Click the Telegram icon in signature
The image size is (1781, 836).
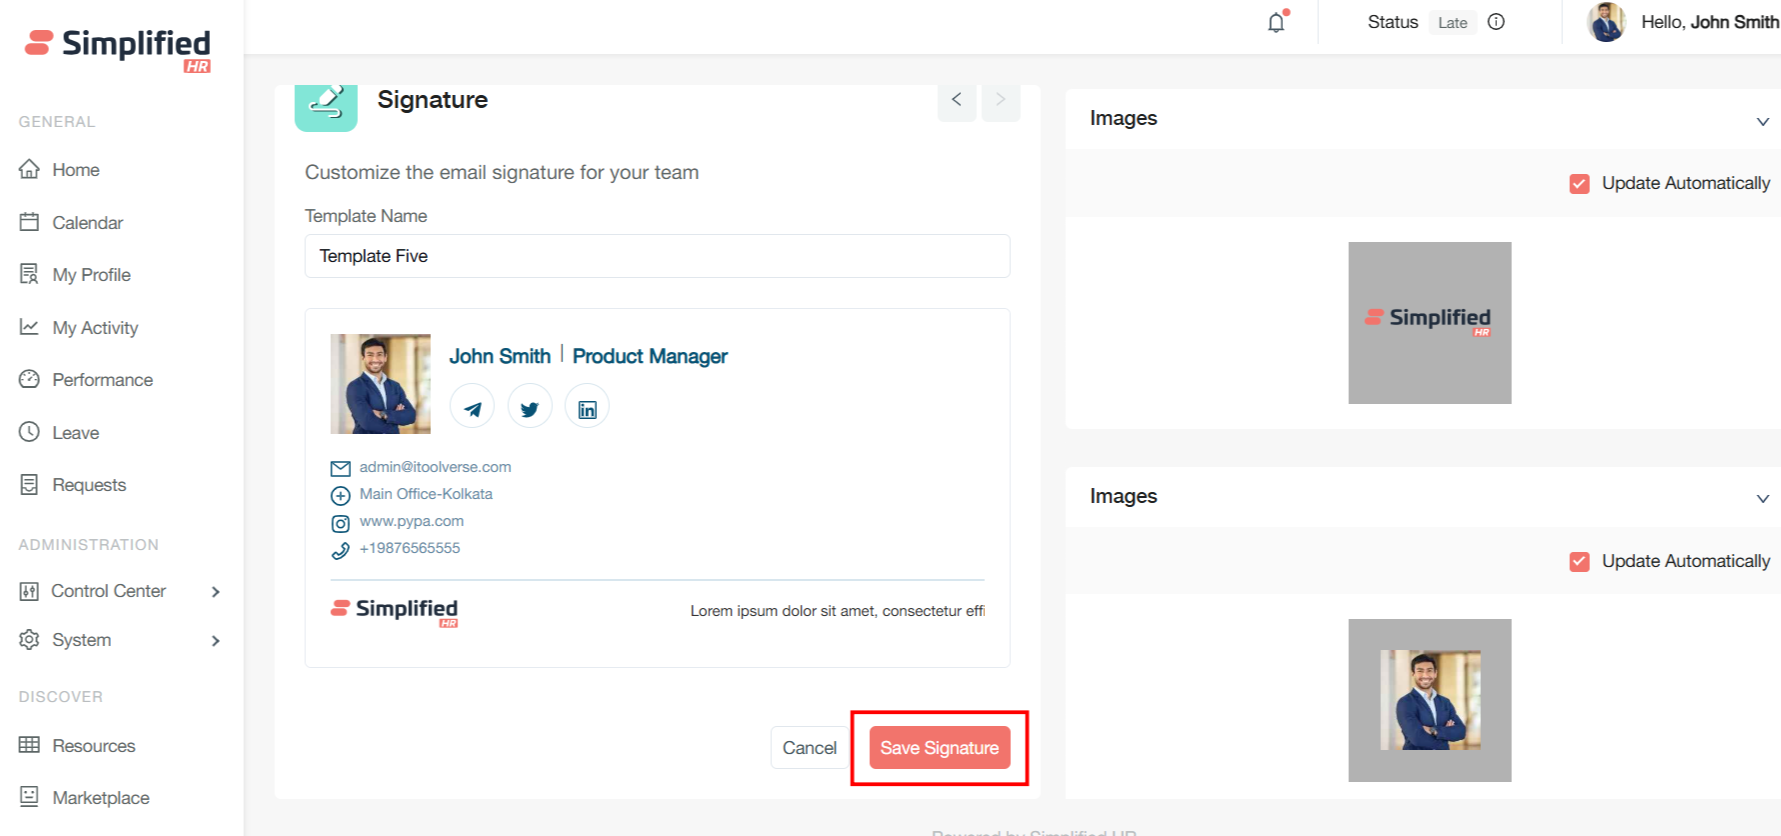click(472, 408)
